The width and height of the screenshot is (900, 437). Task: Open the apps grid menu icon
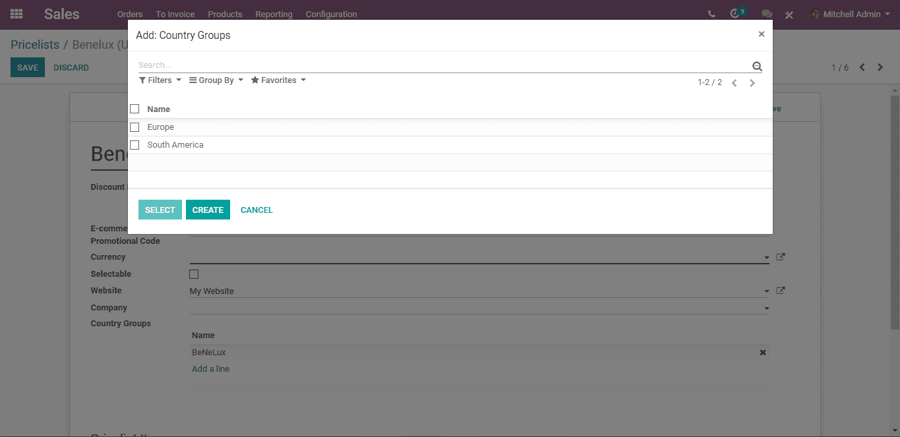coord(17,14)
